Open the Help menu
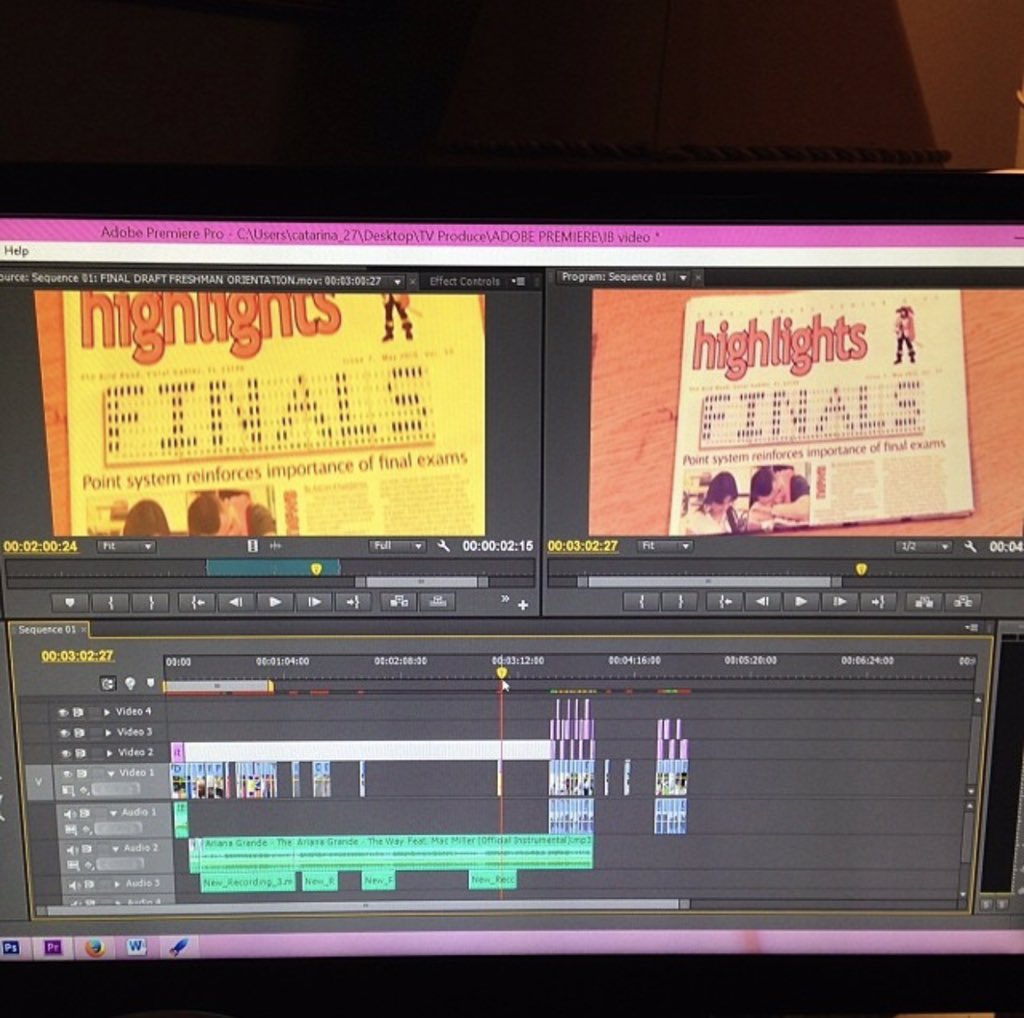This screenshot has height=1018, width=1024. (16, 251)
